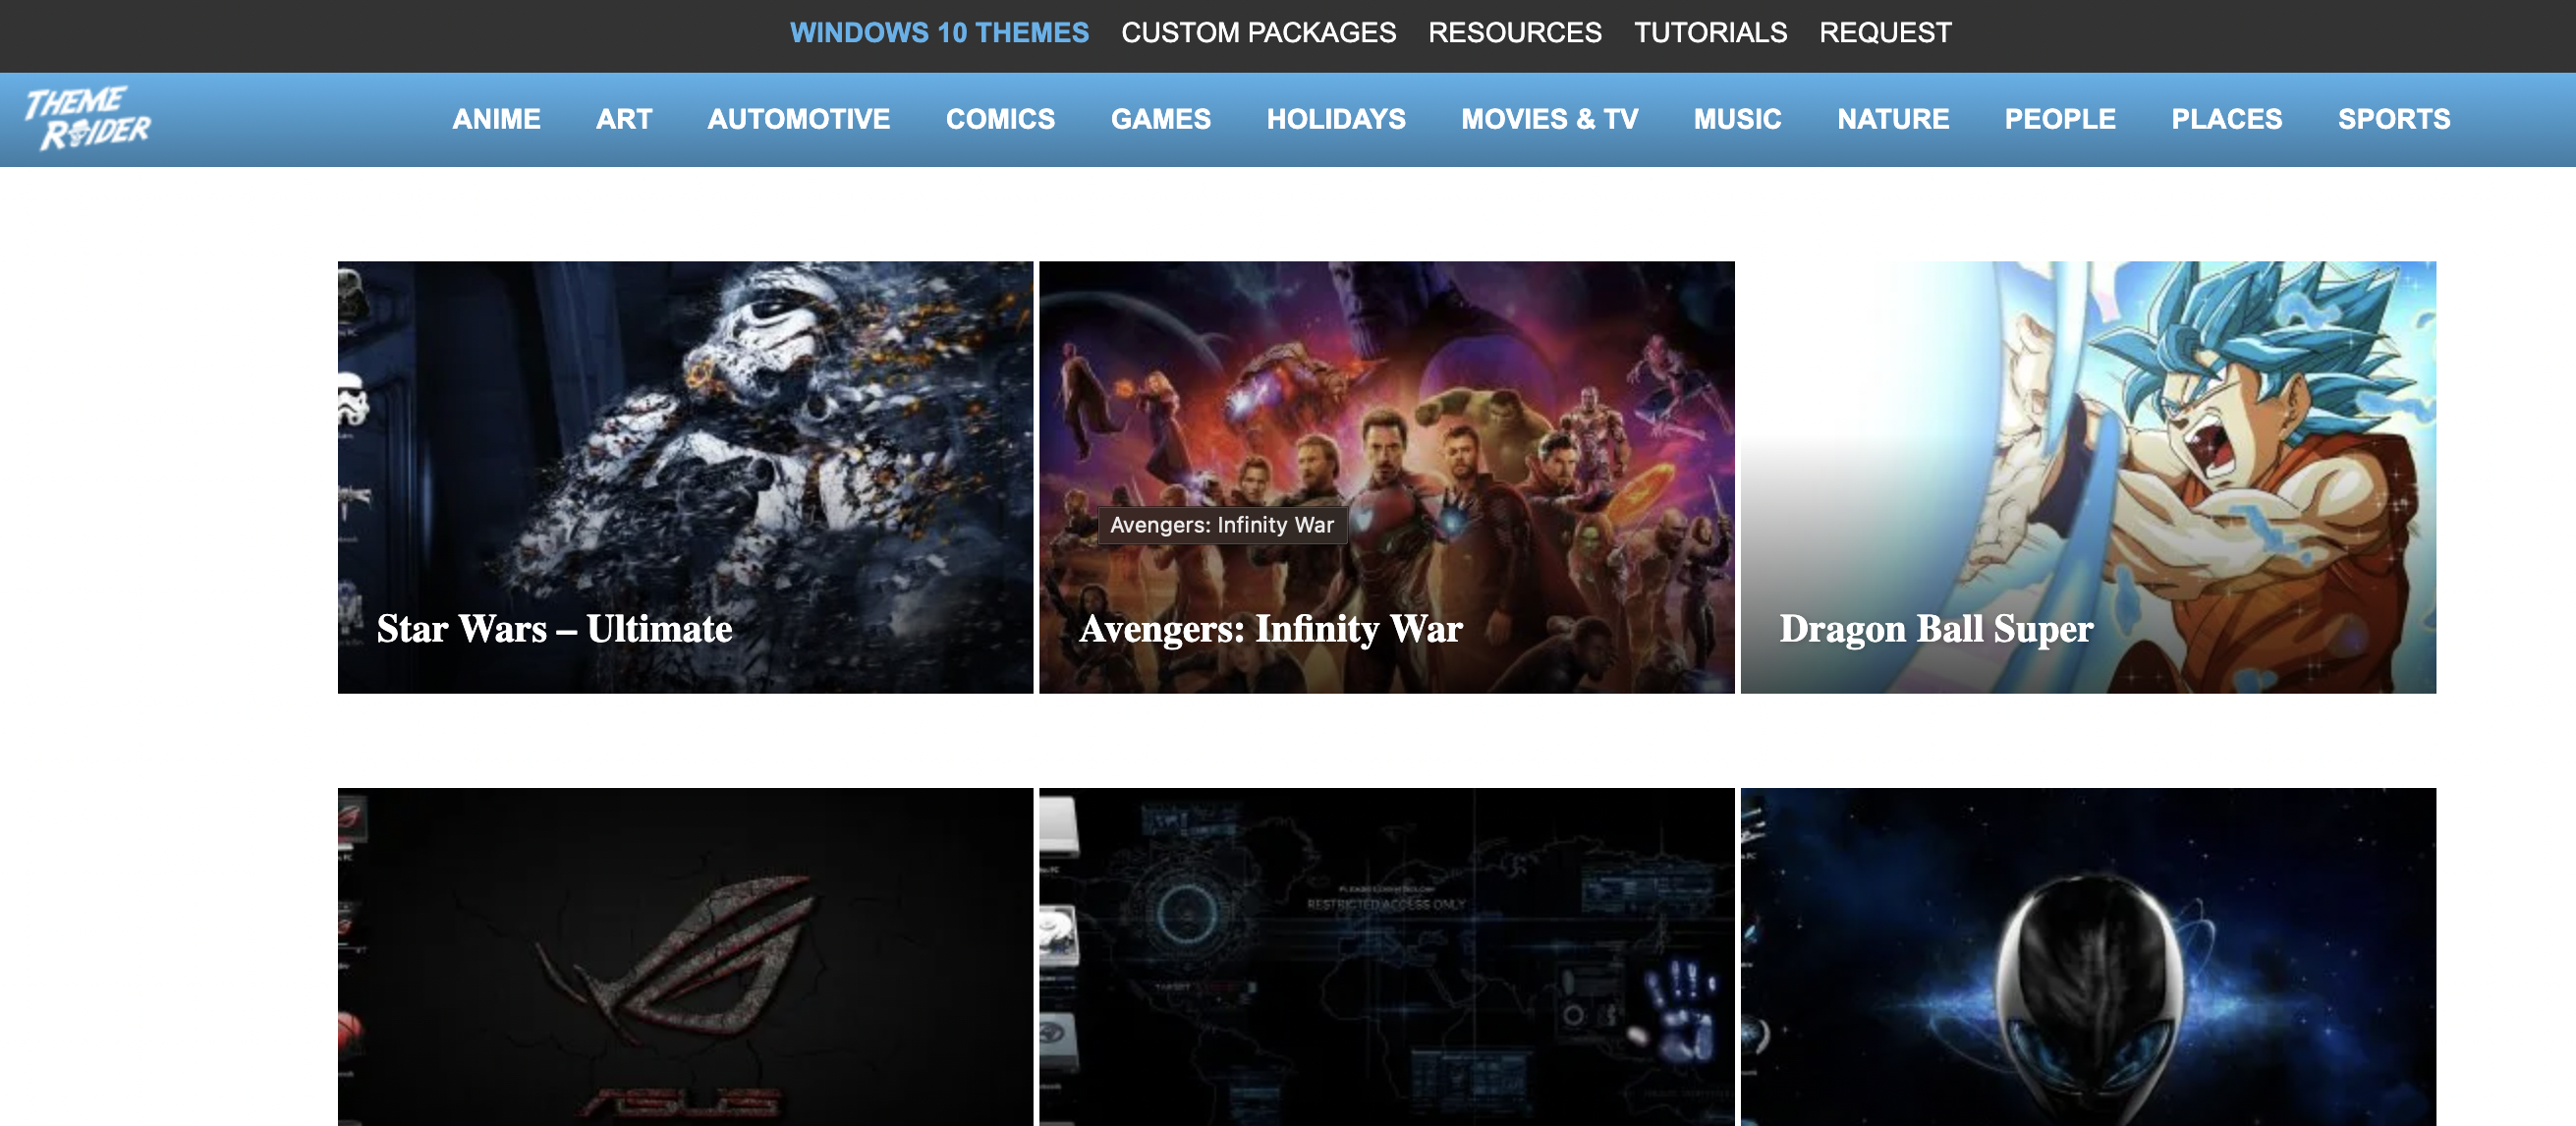Open the Places category

pyautogui.click(x=2226, y=119)
